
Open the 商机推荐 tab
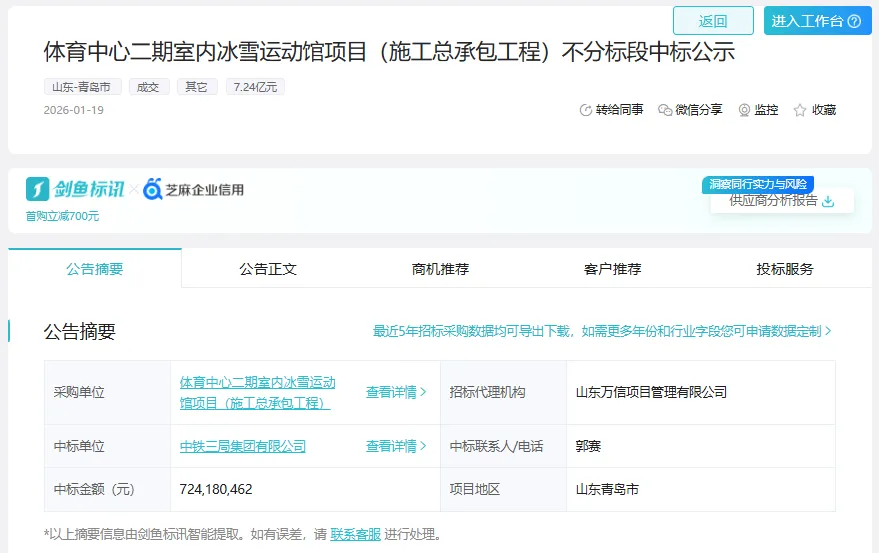(x=440, y=269)
